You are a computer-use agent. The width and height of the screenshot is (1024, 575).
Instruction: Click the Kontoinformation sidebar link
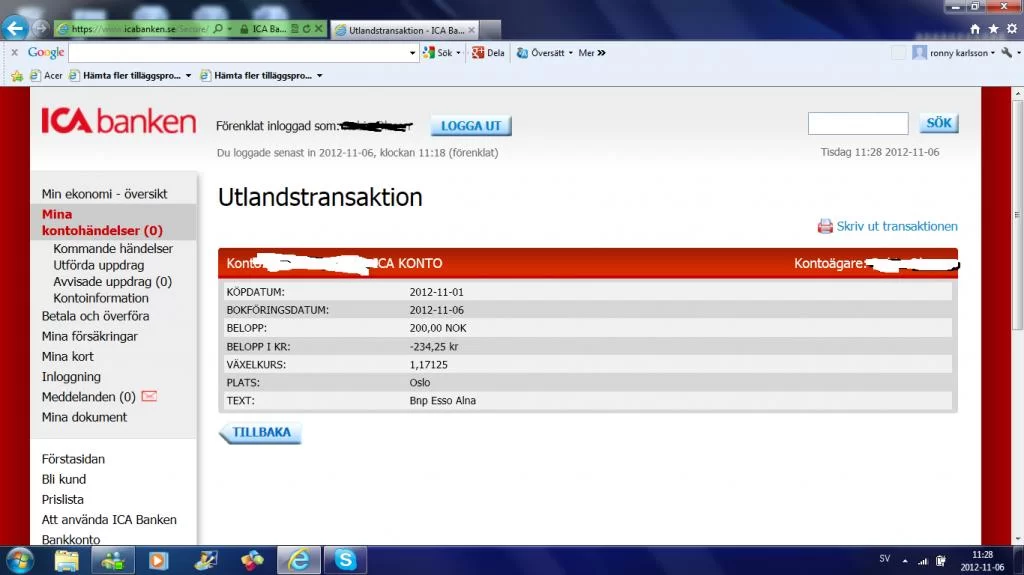[101, 298]
